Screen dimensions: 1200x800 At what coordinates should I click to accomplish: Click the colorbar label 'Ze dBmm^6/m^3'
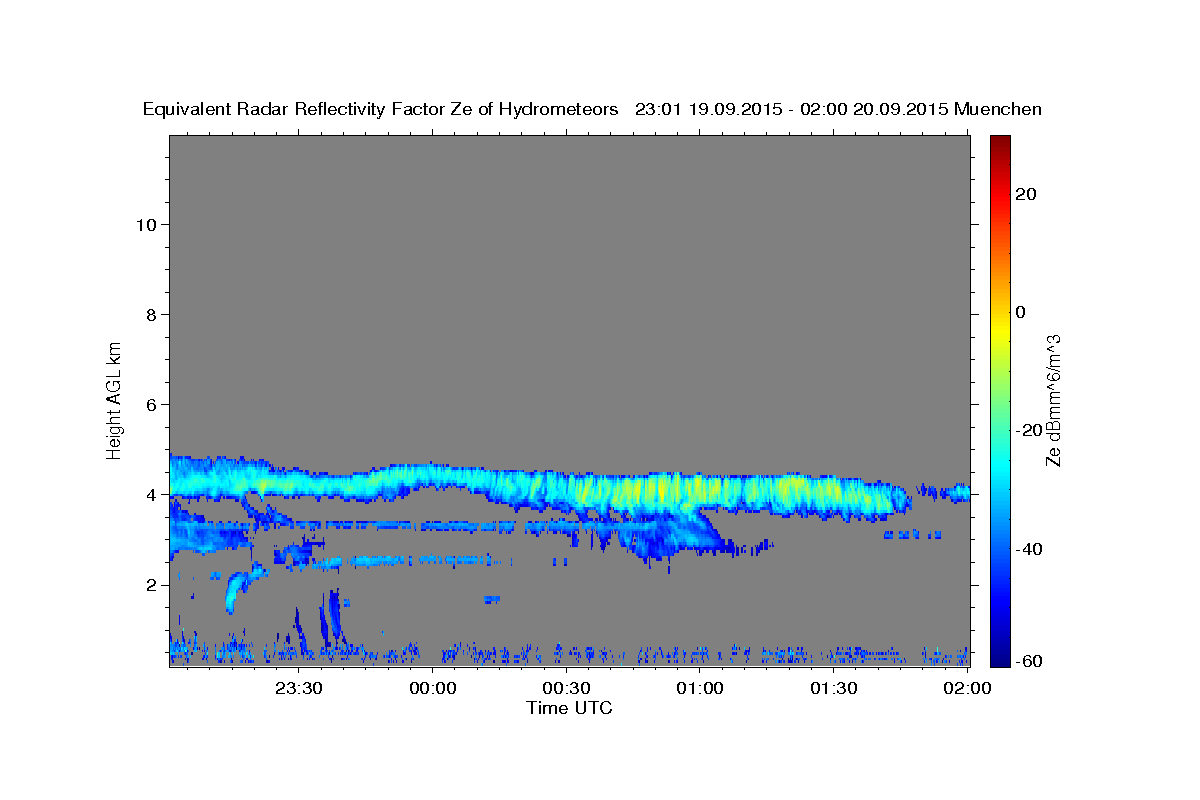1053,400
